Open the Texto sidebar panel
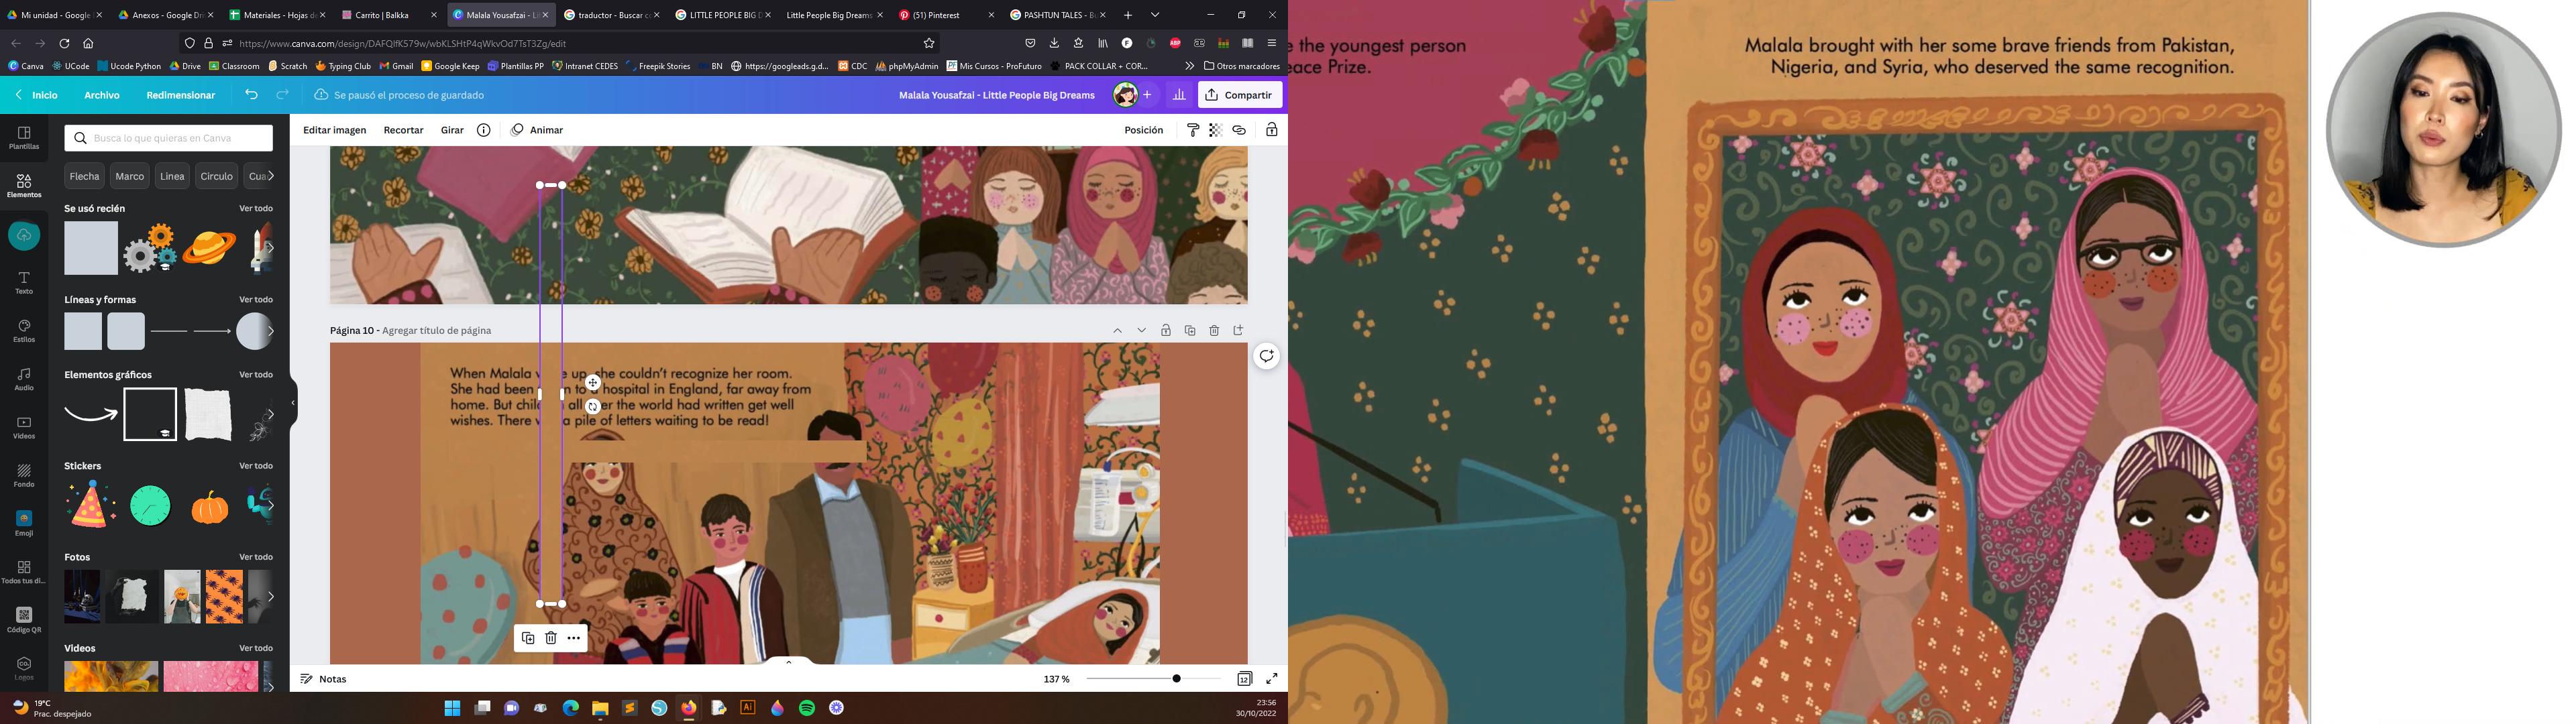 coord(24,283)
